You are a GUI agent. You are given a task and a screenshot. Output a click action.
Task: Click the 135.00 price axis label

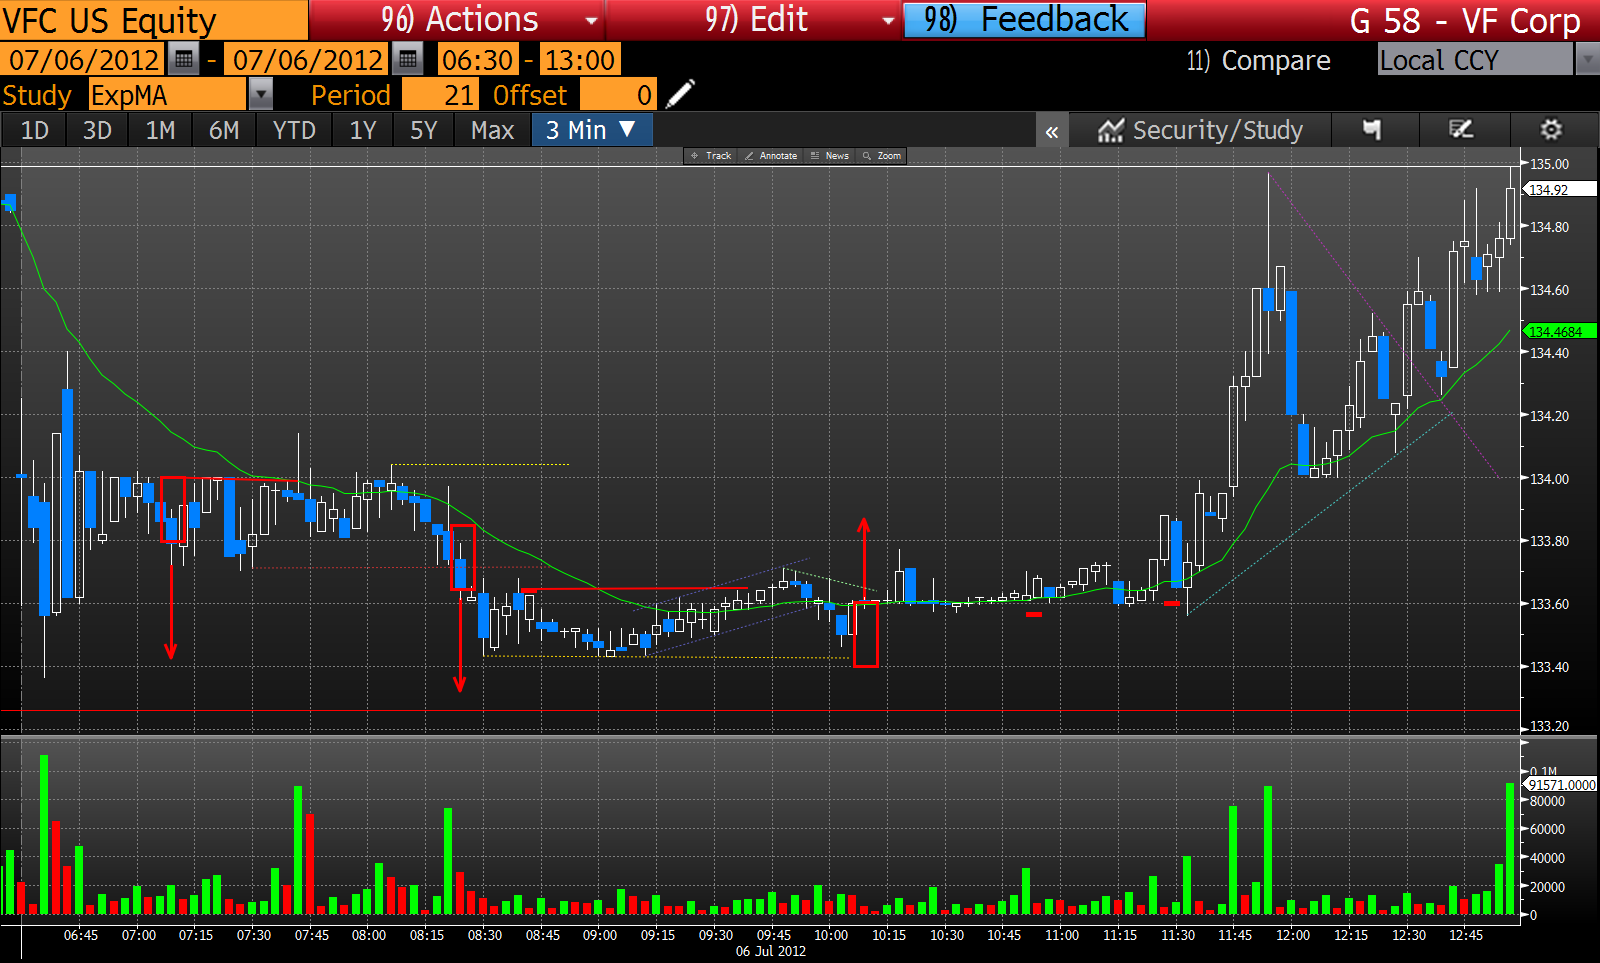[1549, 164]
